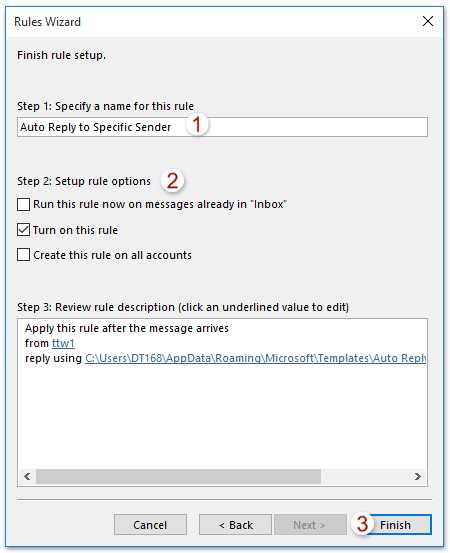450x553 pixels.
Task: Edit the Auto Reply template path link
Action: click(x=256, y=358)
